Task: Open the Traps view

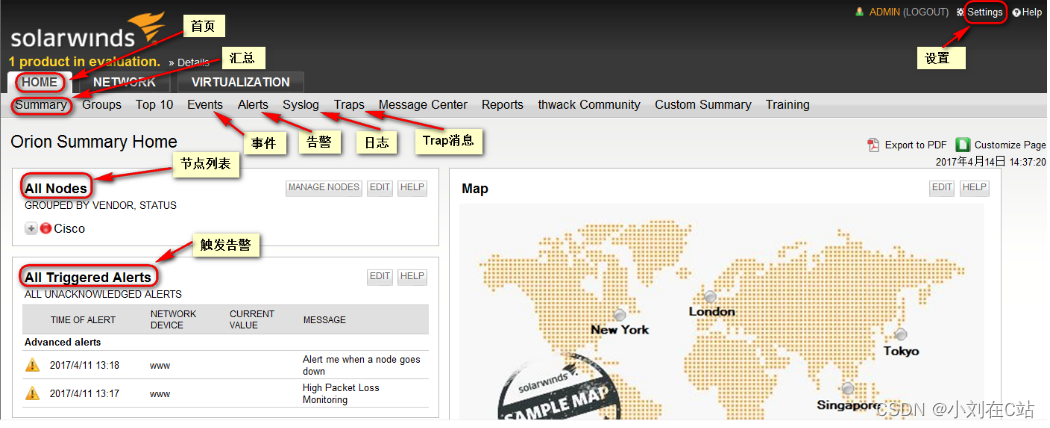Action: tap(350, 104)
